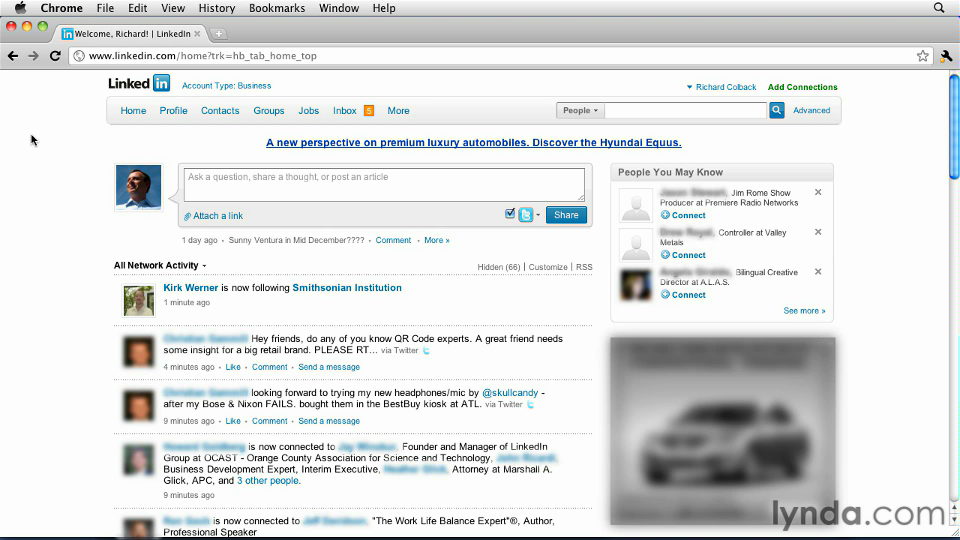This screenshot has height=540, width=960.
Task: Connect with Controller at Valley Metals
Action: 683,255
